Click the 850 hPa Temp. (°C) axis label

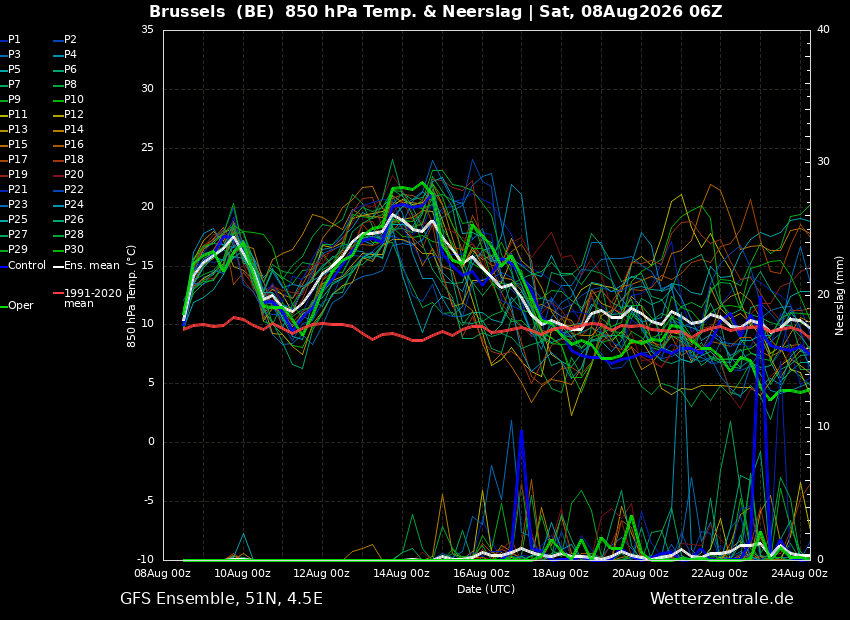click(x=132, y=296)
